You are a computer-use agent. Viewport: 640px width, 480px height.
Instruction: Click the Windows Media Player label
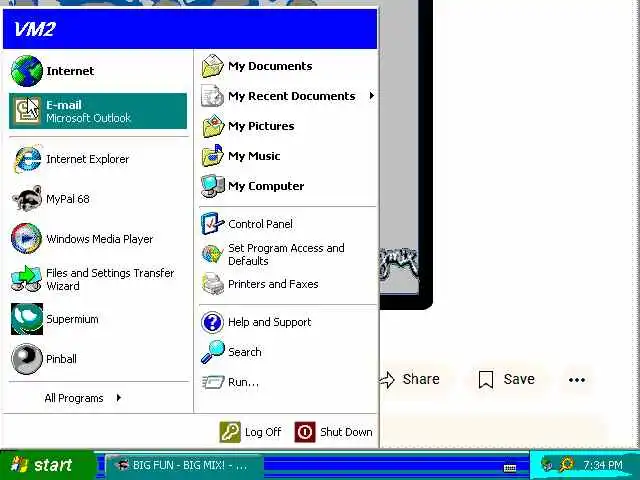(100, 239)
